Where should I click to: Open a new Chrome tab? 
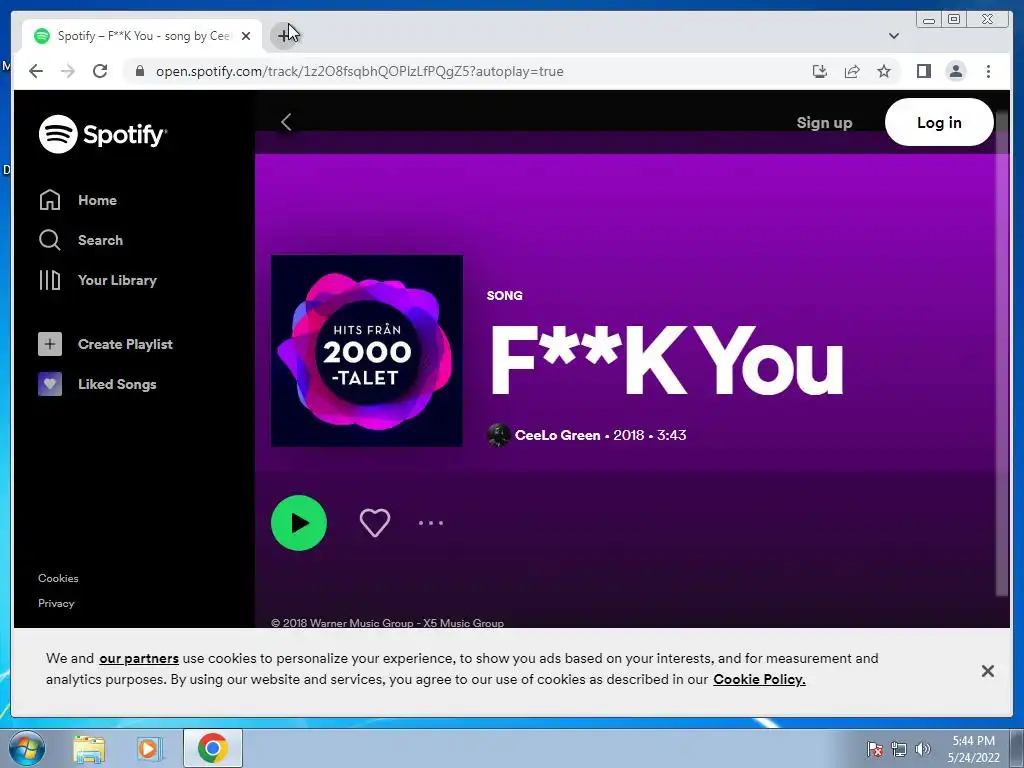click(x=284, y=35)
